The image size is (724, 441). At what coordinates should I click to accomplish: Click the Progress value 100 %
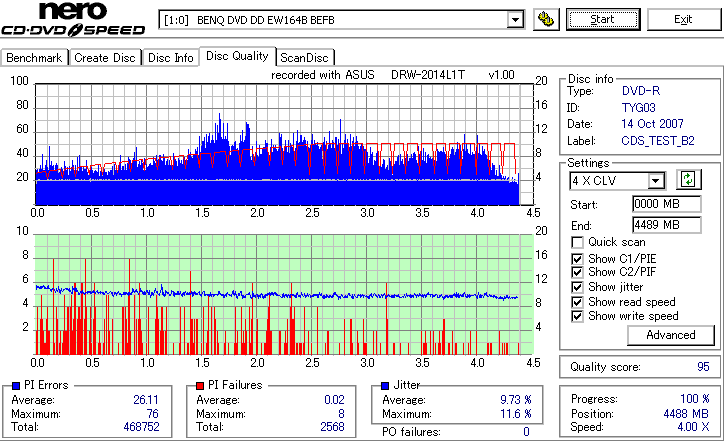694,399
